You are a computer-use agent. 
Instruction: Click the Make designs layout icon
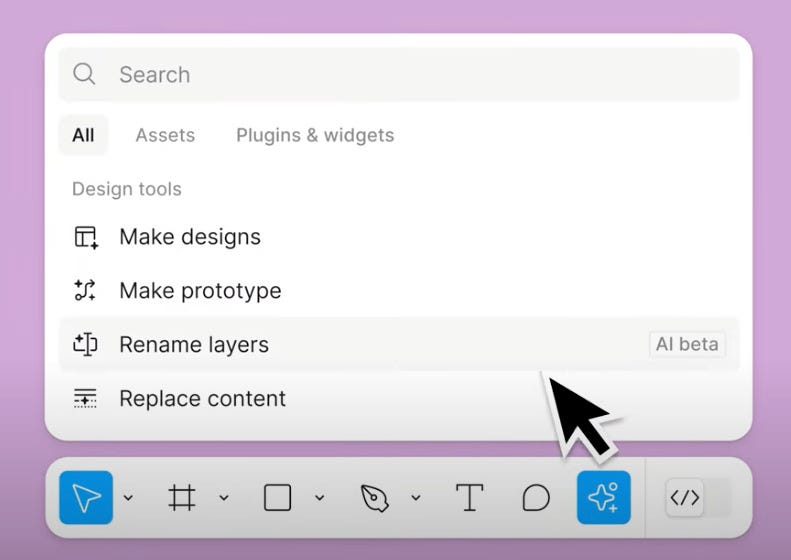tap(86, 237)
